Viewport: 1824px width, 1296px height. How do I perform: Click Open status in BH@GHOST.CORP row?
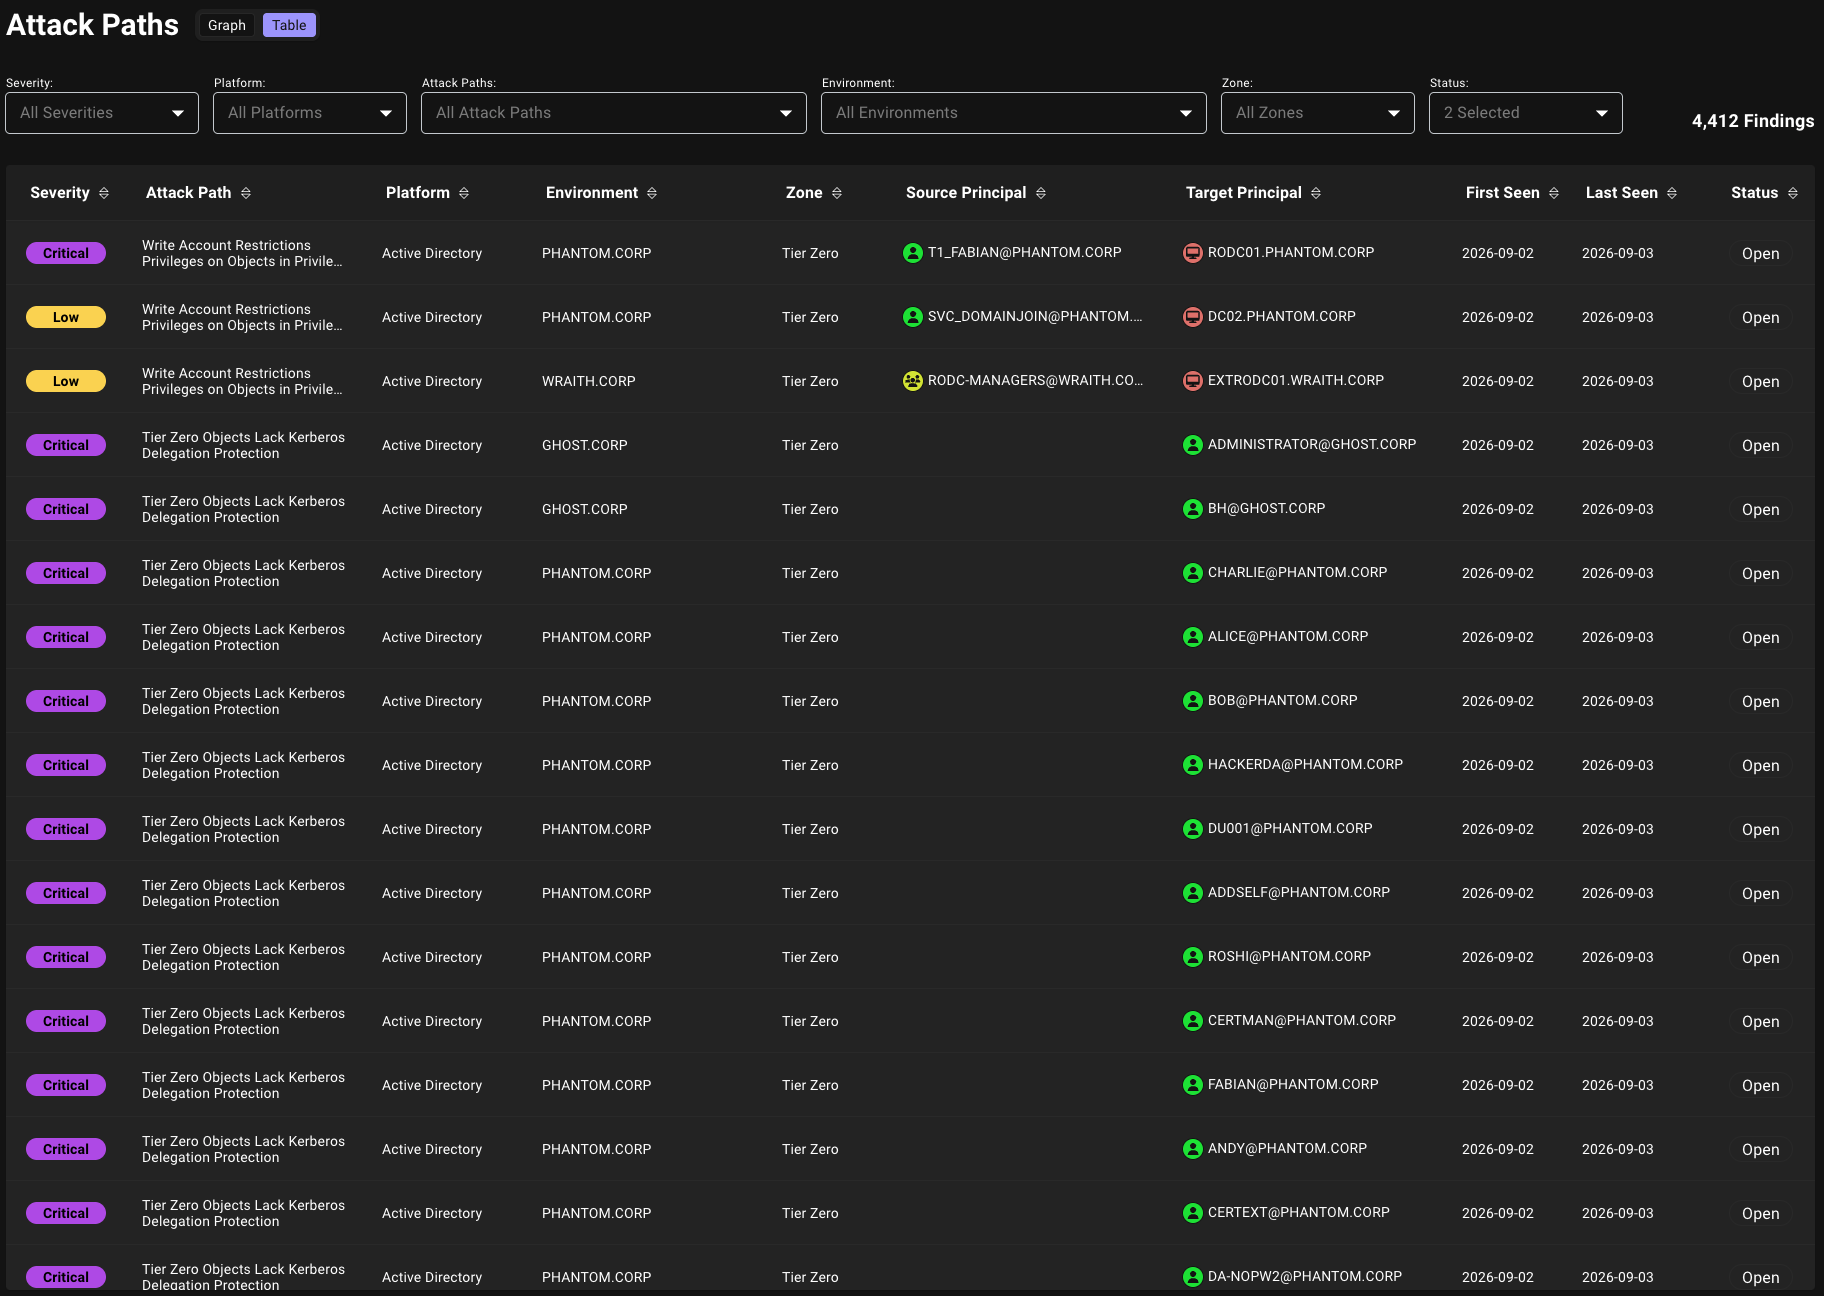[1760, 510]
